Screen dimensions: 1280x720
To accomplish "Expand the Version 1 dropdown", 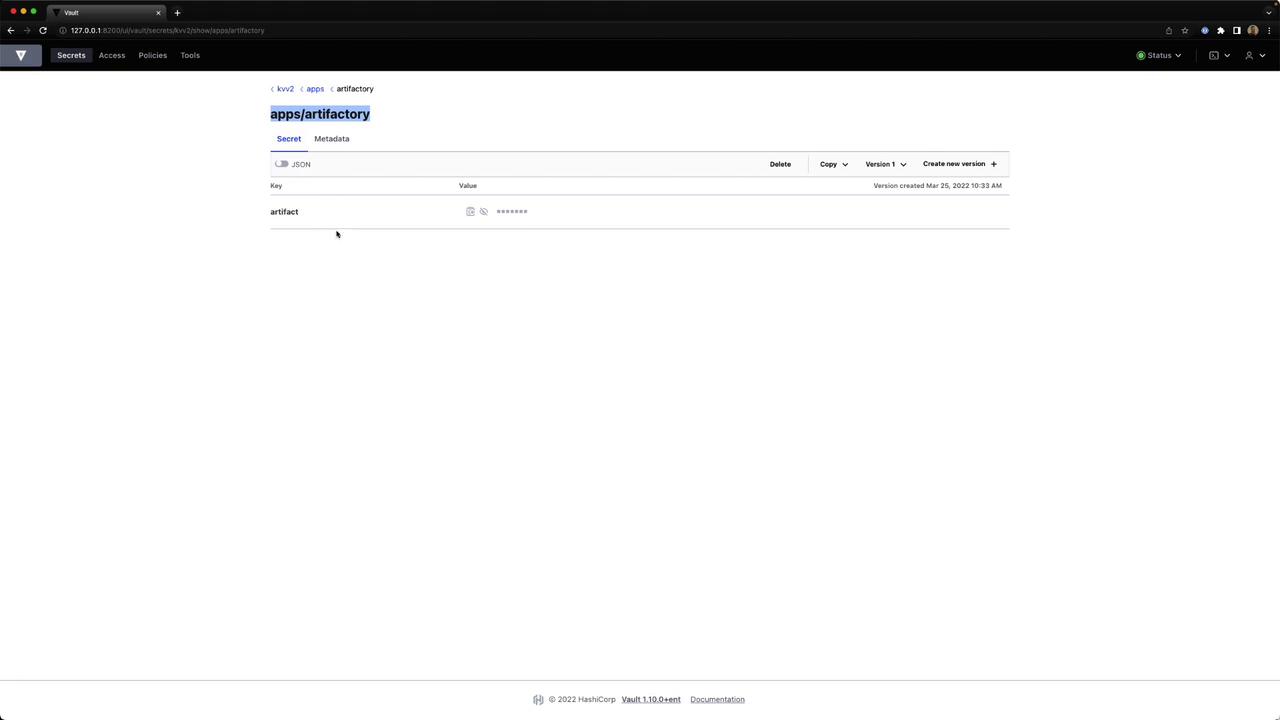I will tap(886, 164).
